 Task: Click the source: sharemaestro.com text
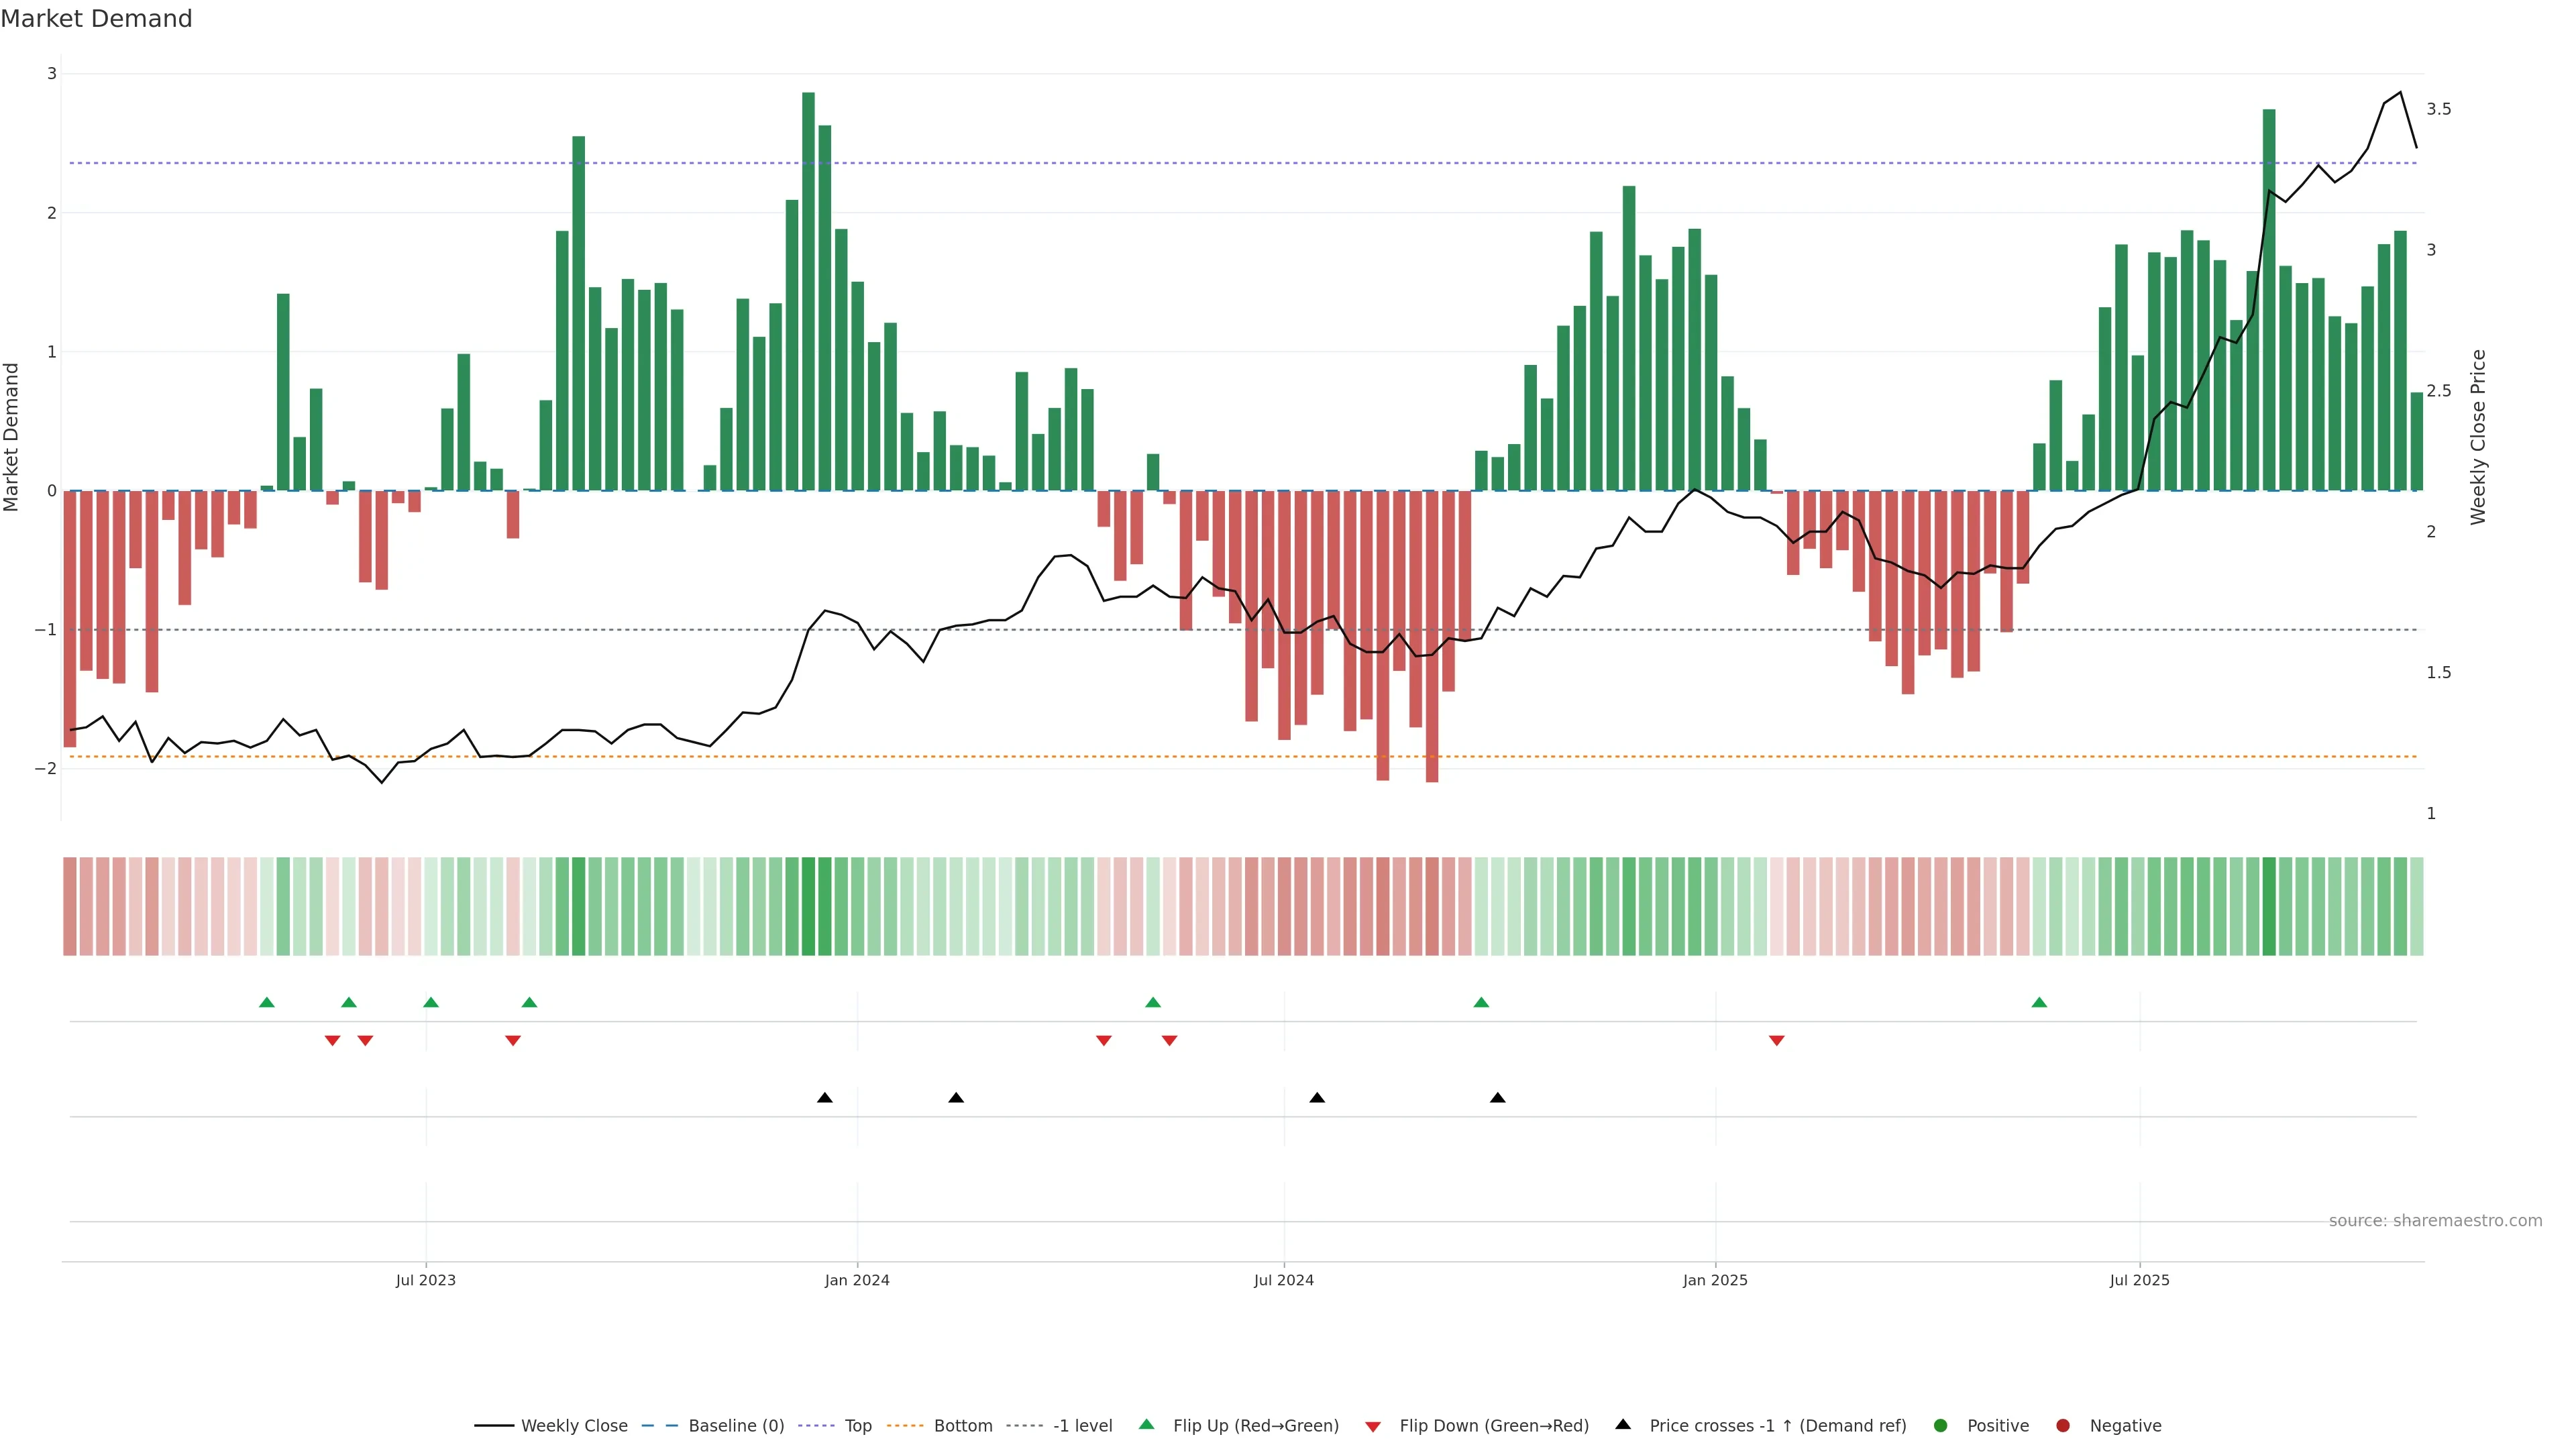click(2435, 1220)
